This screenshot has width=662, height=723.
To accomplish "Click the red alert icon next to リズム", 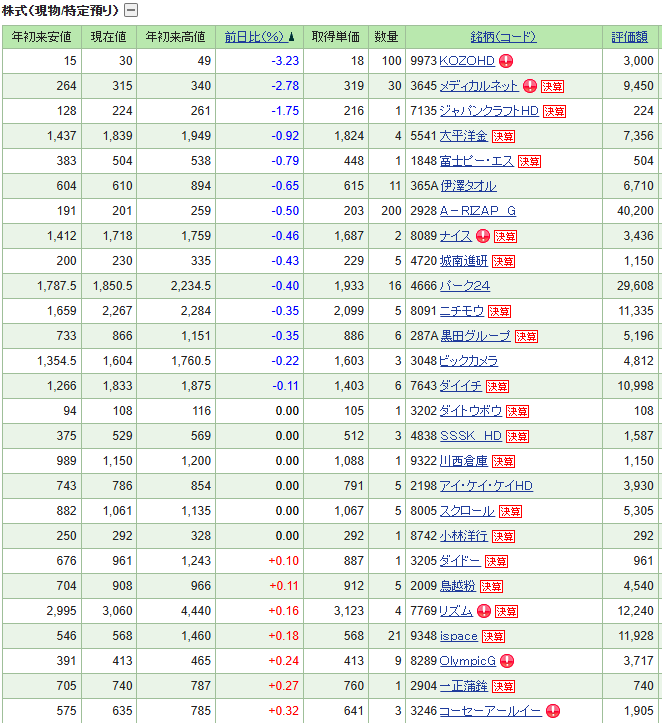I will coord(484,611).
